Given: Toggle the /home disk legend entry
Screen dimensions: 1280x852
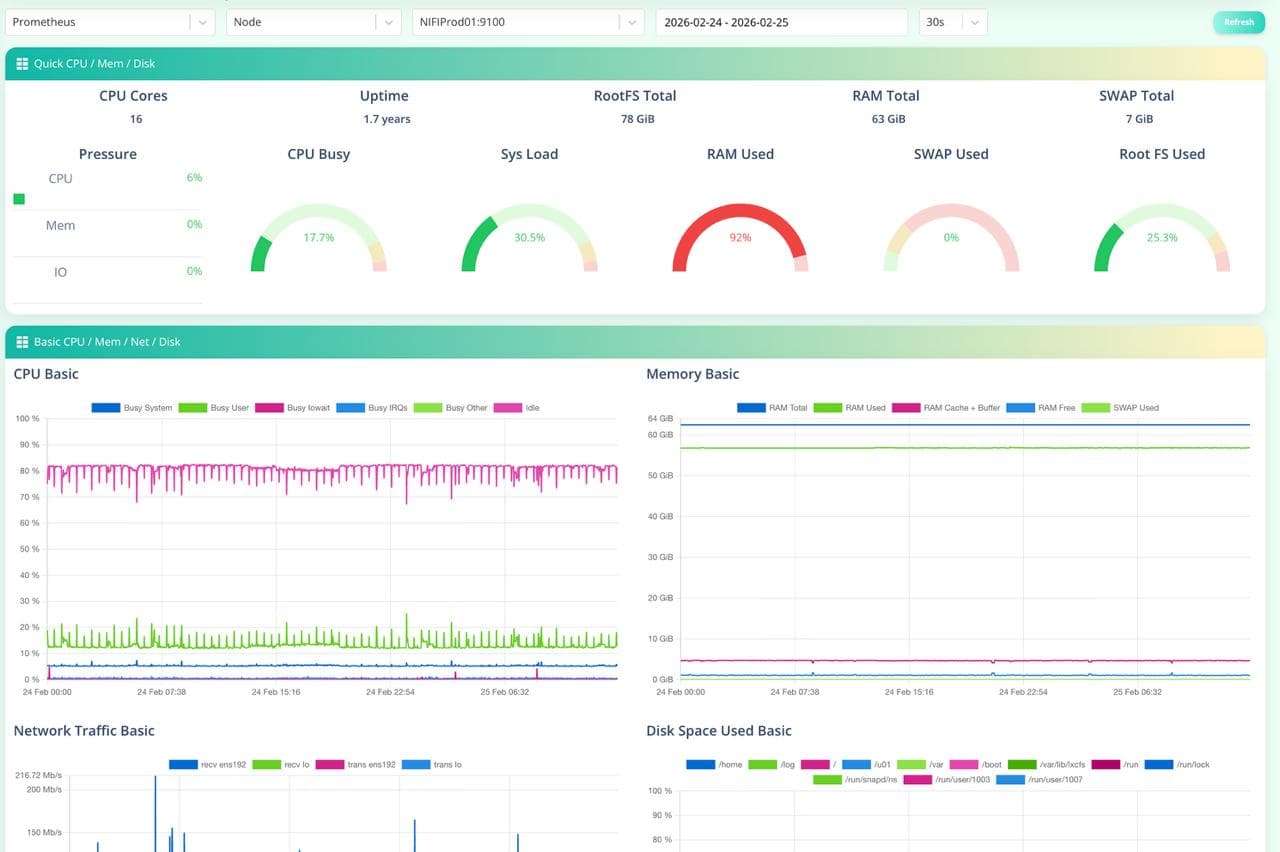Looking at the screenshot, I should (x=714, y=765).
